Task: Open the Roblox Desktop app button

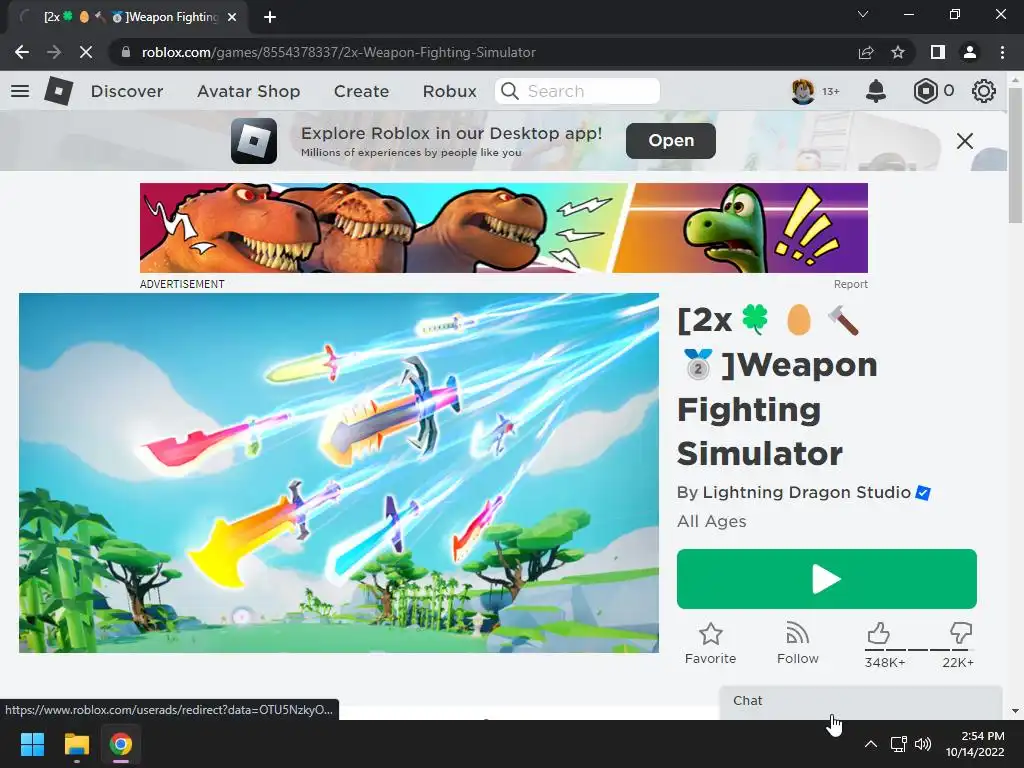Action: 671,140
